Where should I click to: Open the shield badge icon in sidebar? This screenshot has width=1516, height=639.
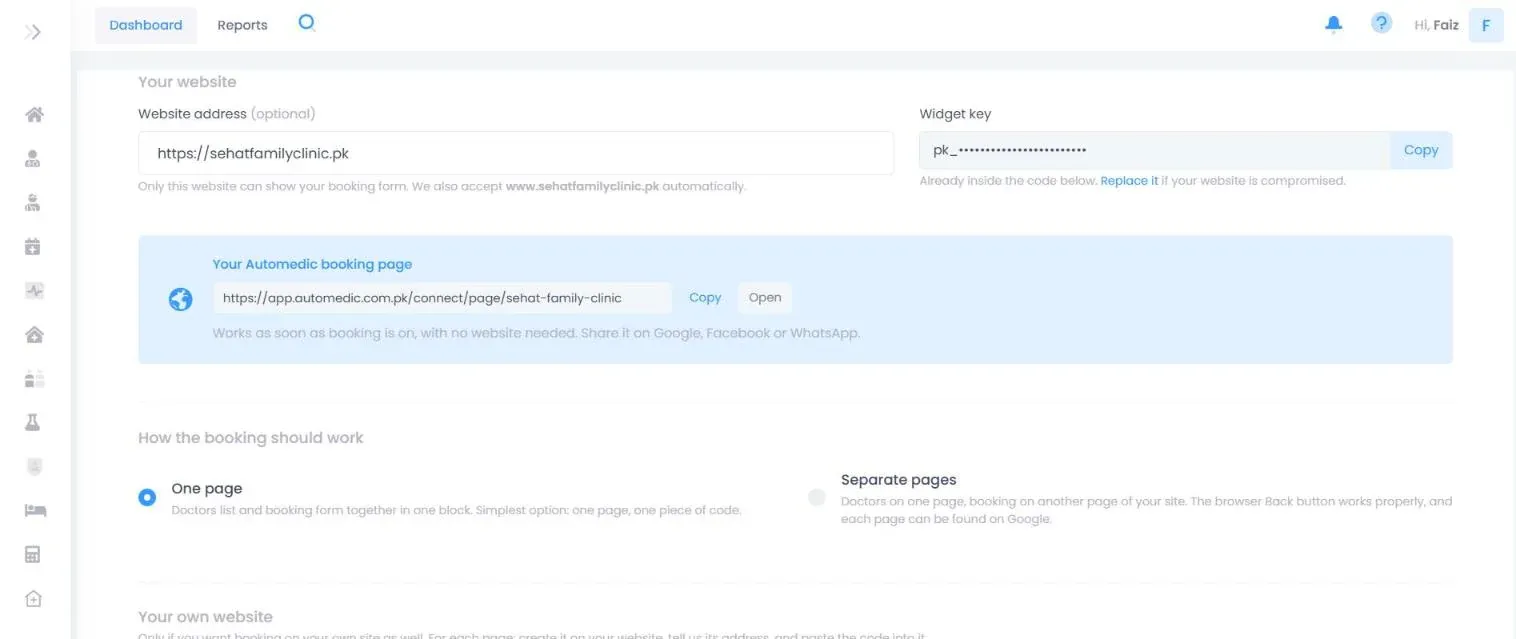click(34, 467)
